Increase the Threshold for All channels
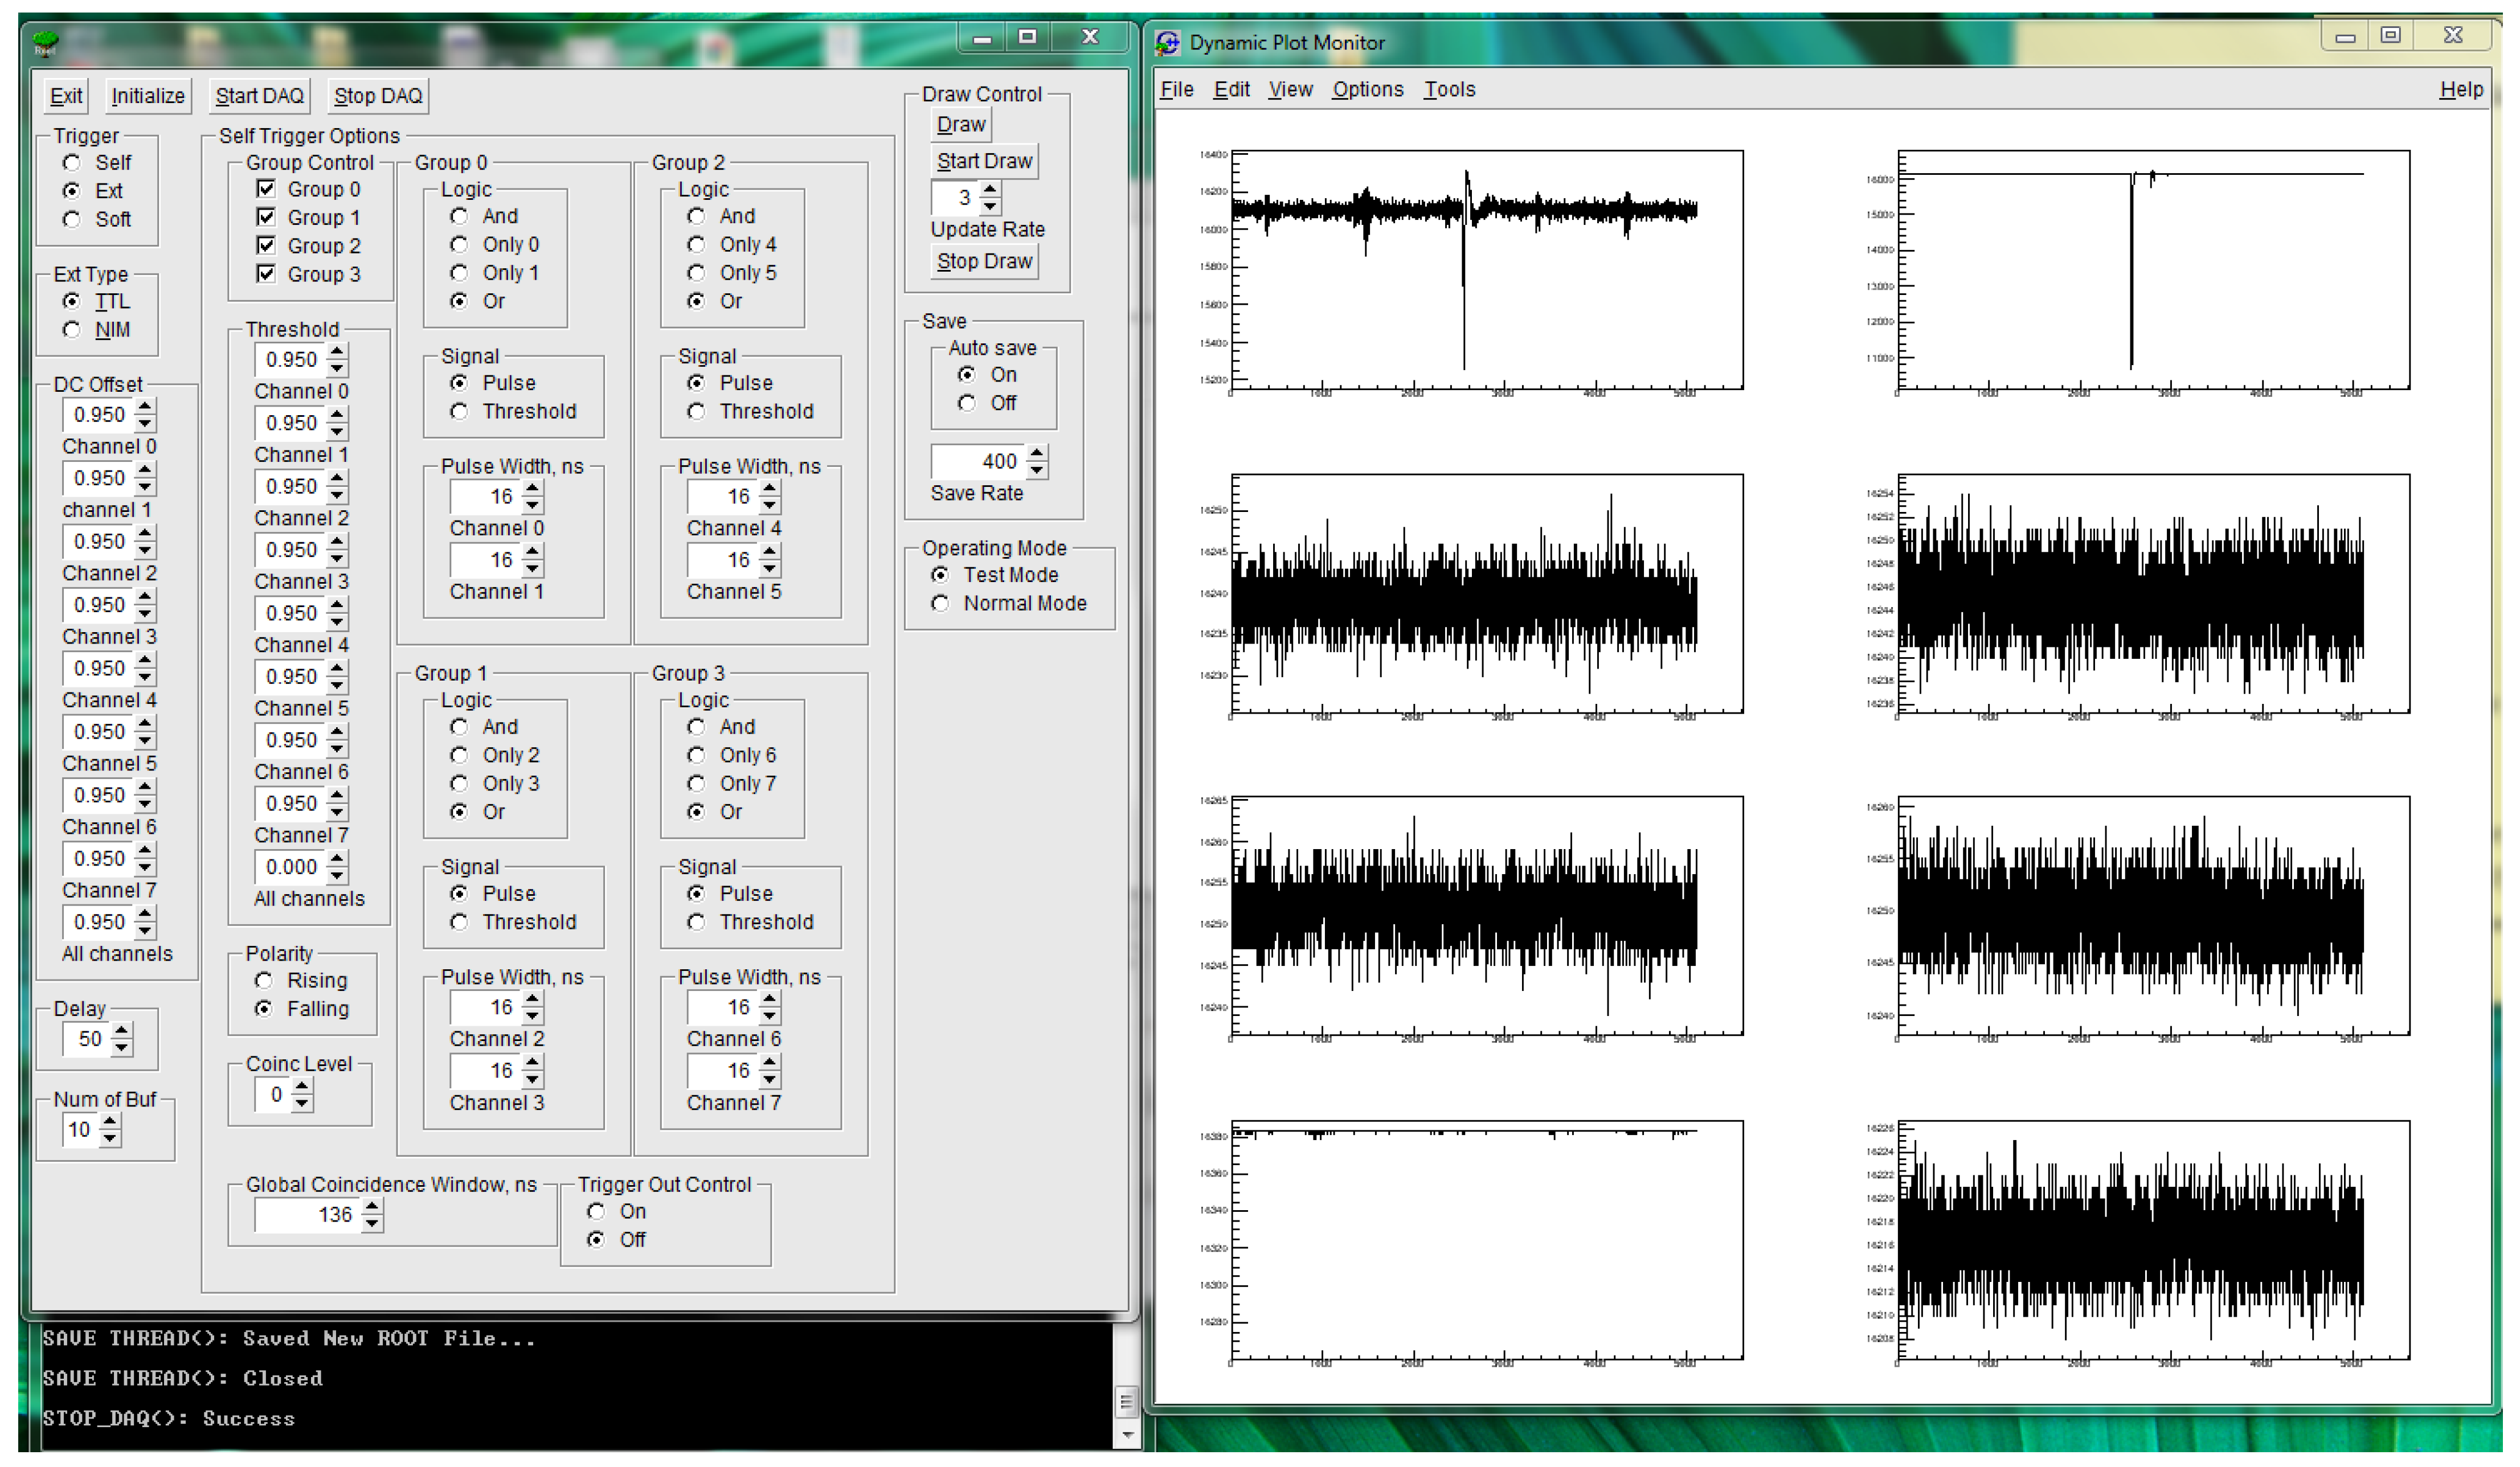2520x1467 pixels. click(x=338, y=859)
